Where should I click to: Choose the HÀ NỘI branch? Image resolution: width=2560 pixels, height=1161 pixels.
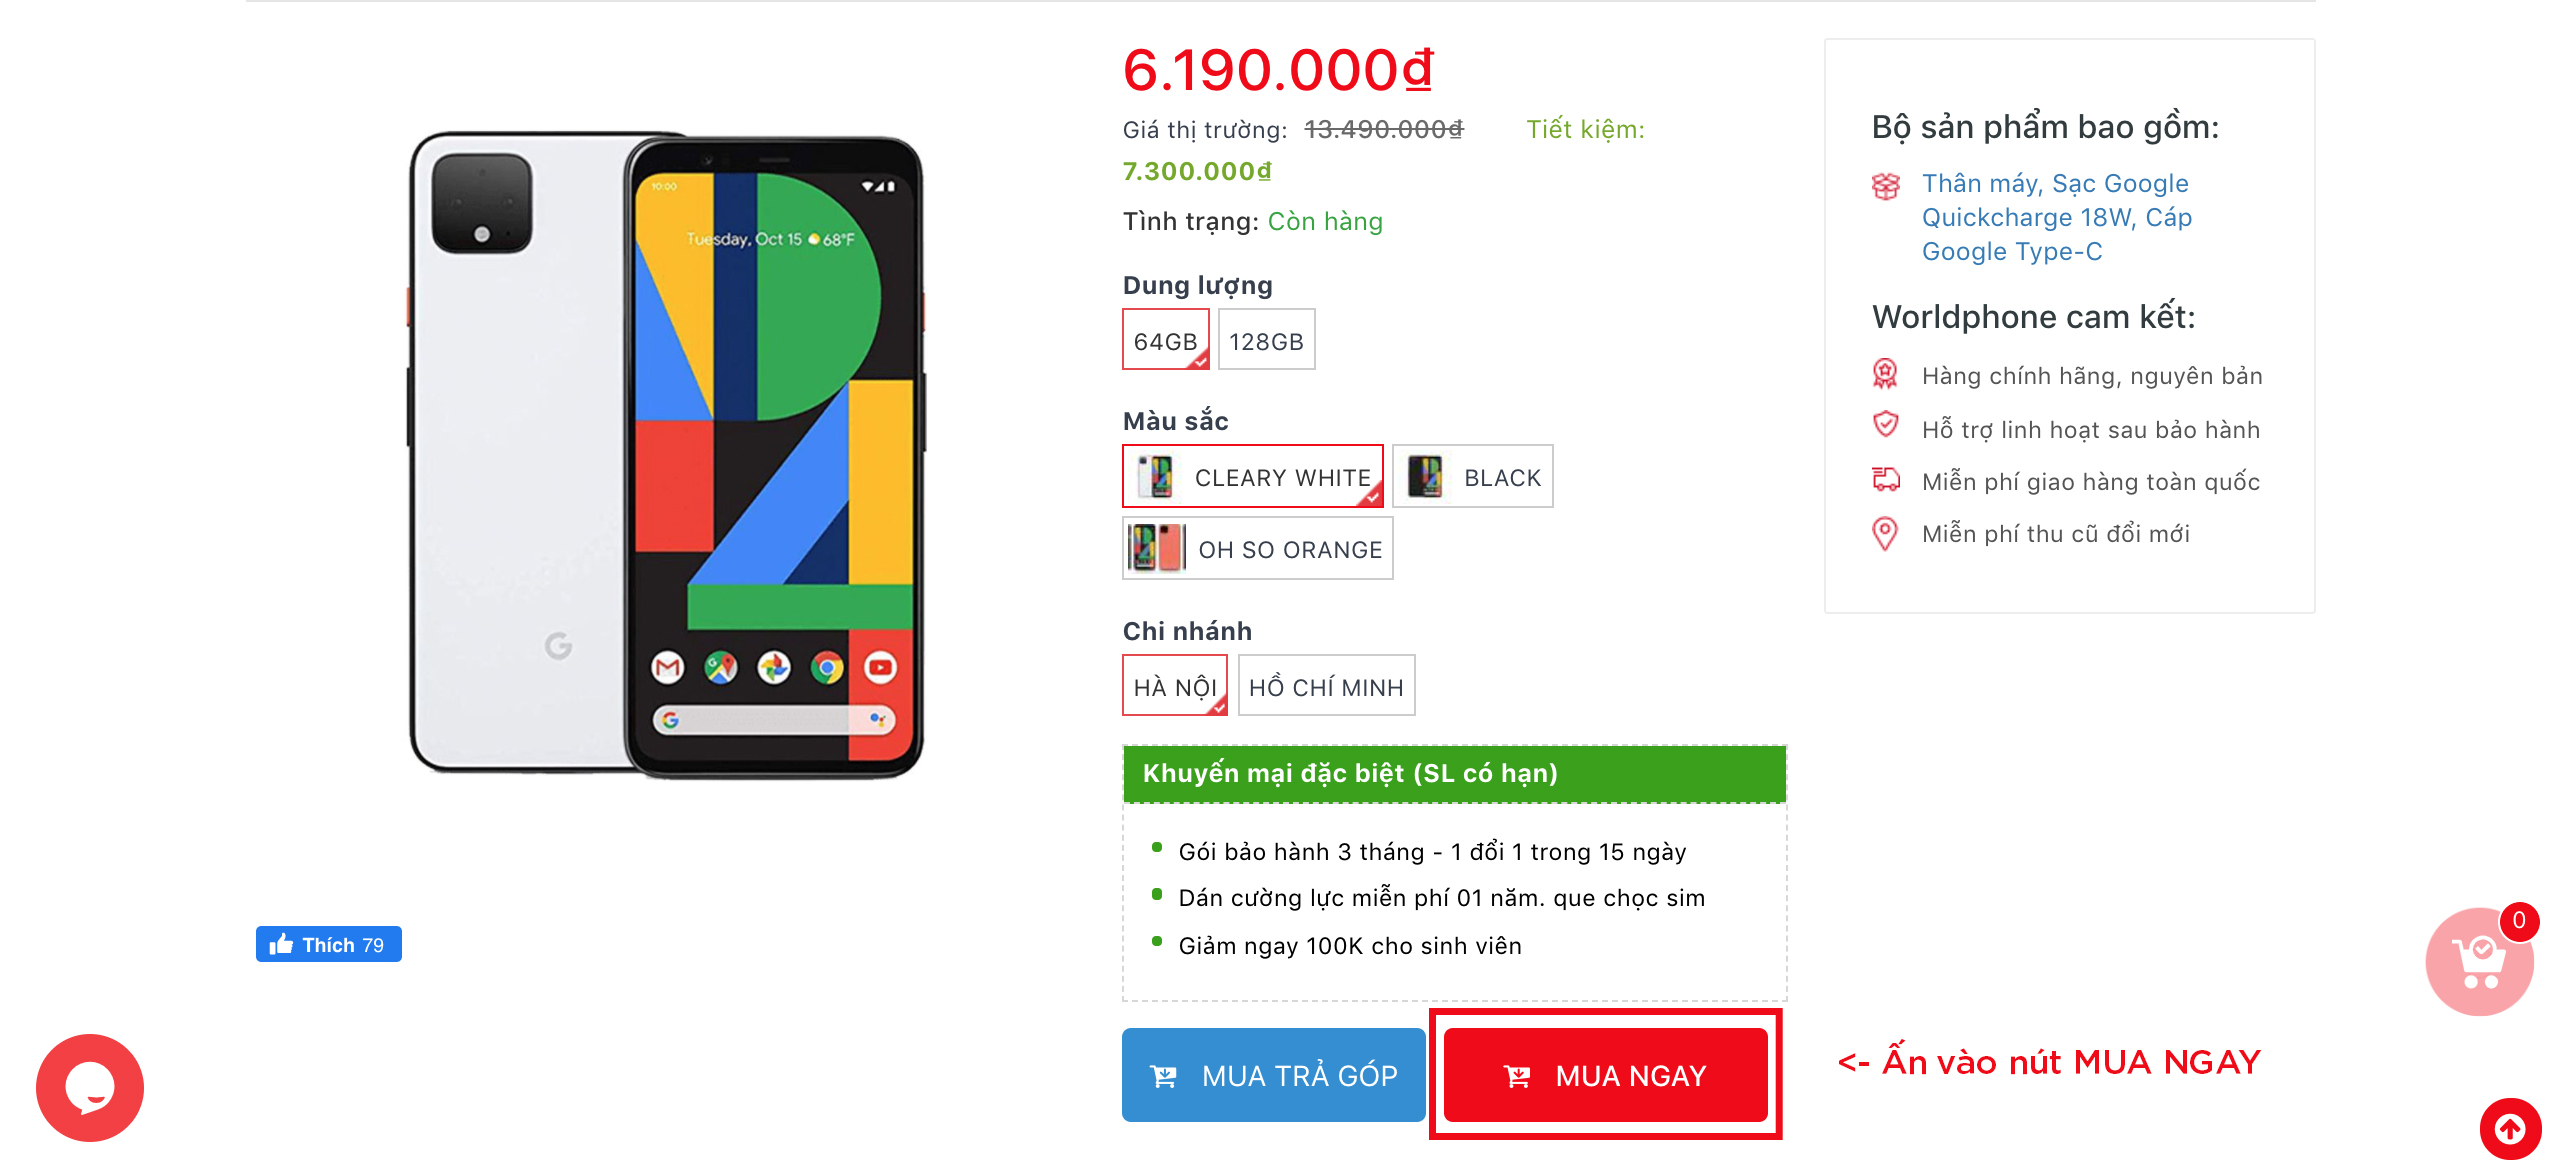click(1174, 686)
